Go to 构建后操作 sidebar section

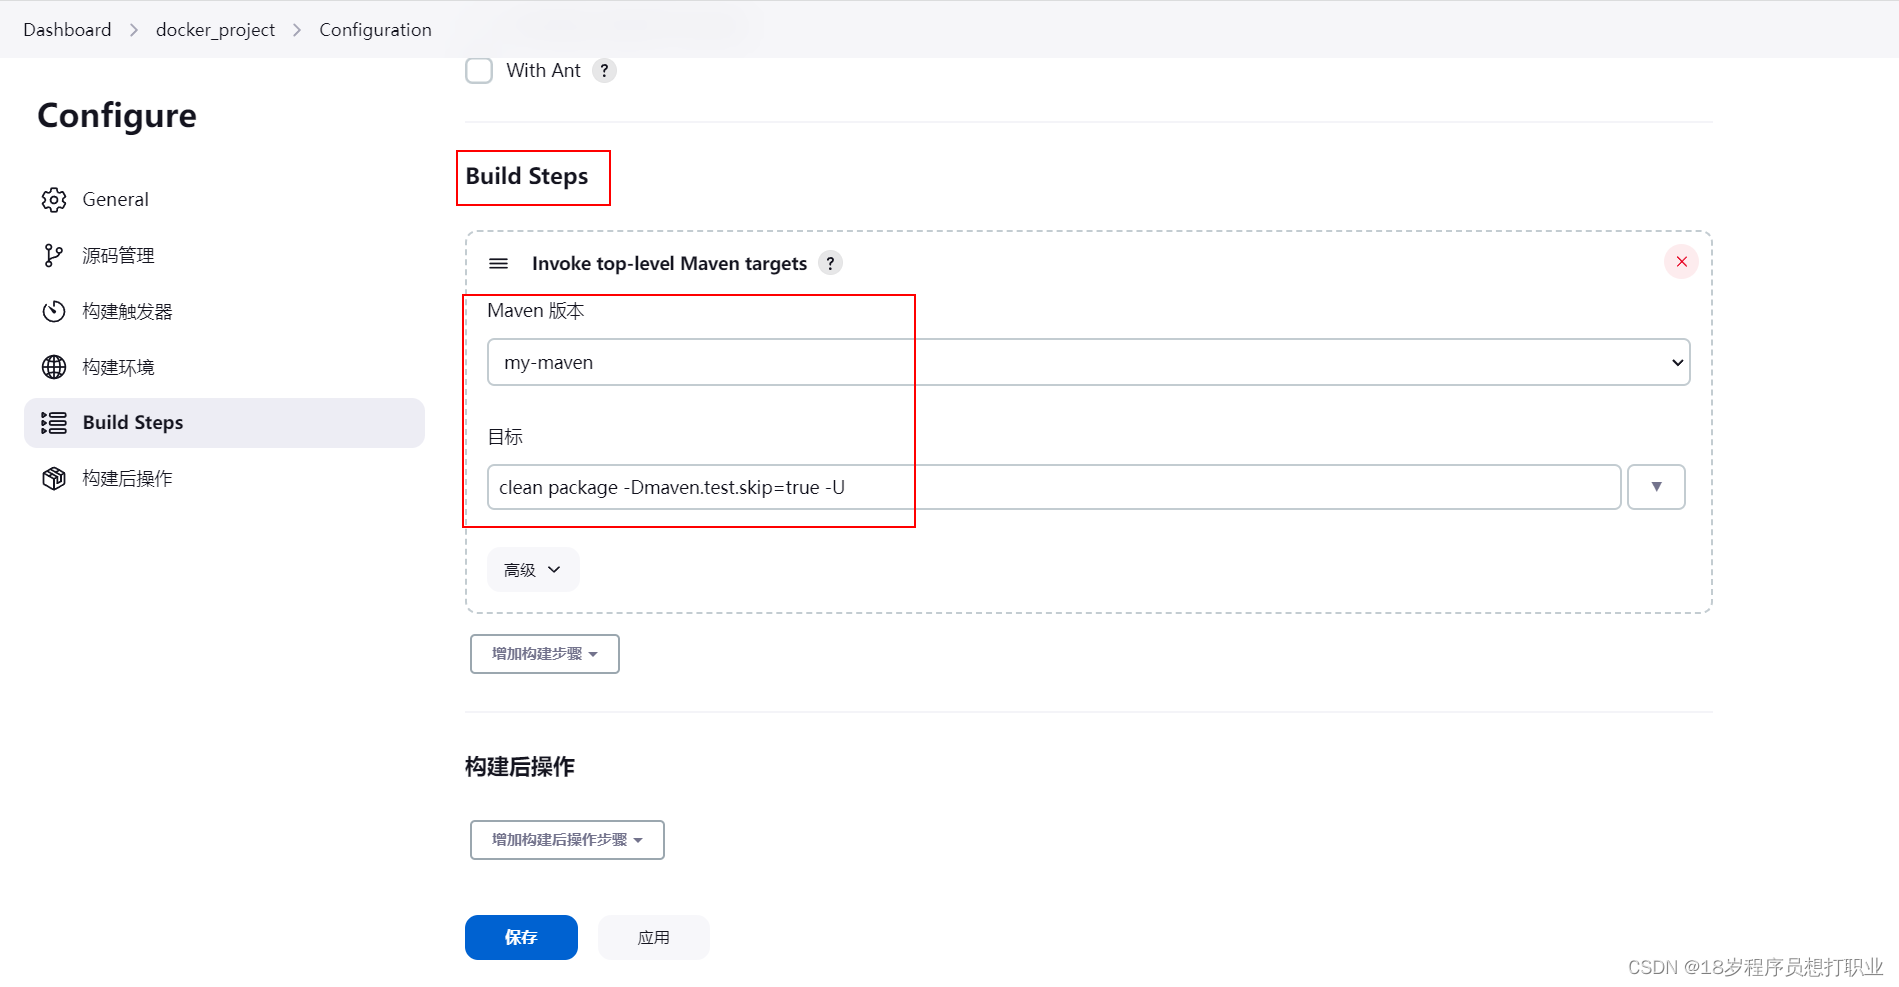224,479
